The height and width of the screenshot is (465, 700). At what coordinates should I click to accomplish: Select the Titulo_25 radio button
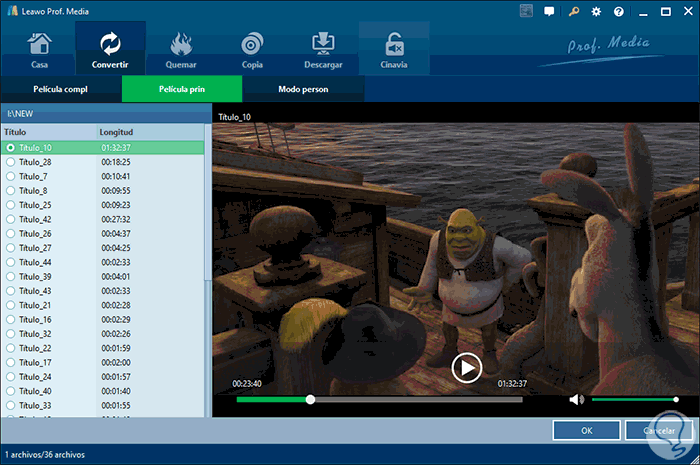click(10, 205)
